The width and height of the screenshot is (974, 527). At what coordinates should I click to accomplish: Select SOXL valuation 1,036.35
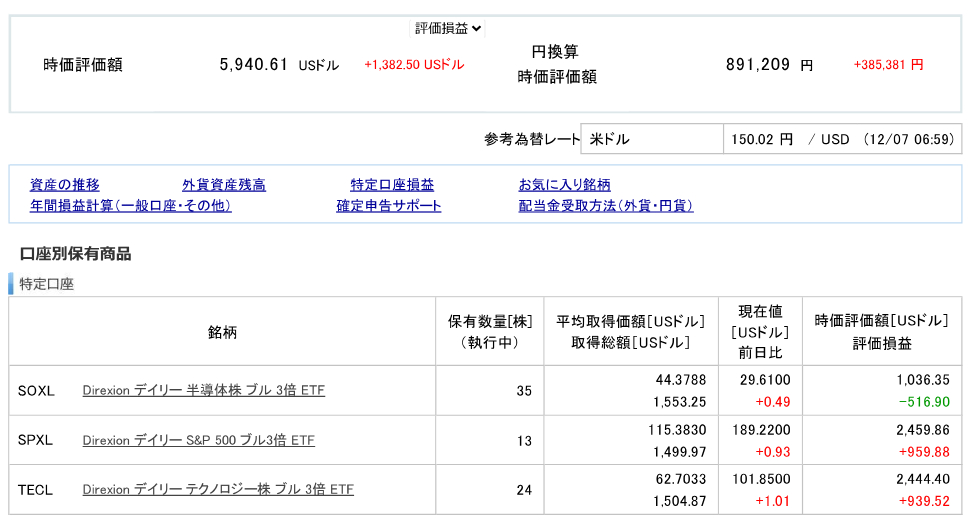(923, 380)
